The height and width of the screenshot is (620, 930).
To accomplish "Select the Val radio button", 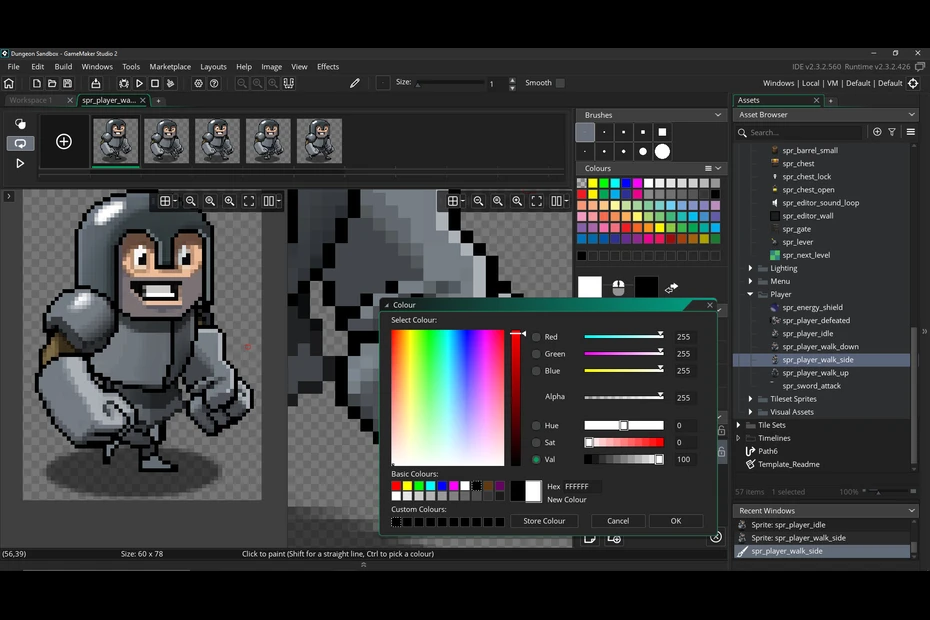I will point(536,459).
